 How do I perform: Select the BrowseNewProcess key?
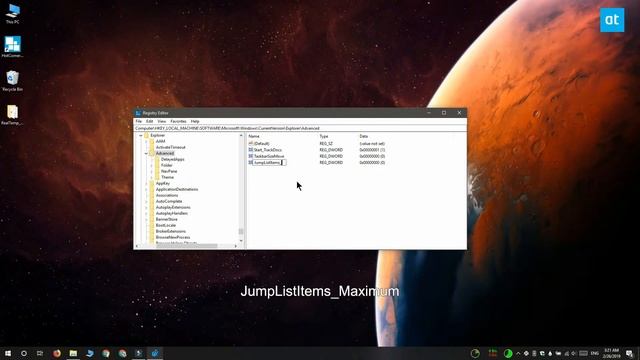point(173,237)
